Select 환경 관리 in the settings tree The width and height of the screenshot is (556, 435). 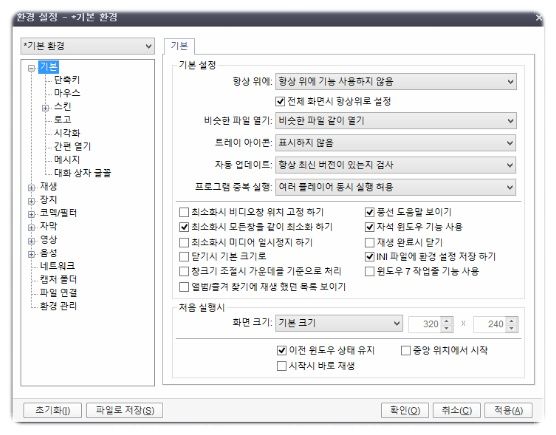[x=58, y=306]
